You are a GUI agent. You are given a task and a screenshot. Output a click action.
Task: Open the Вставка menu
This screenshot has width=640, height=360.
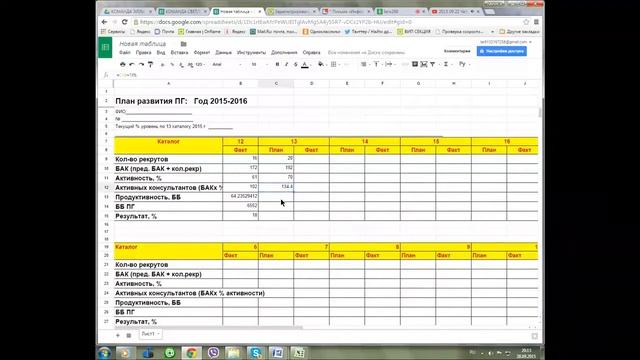[180, 53]
